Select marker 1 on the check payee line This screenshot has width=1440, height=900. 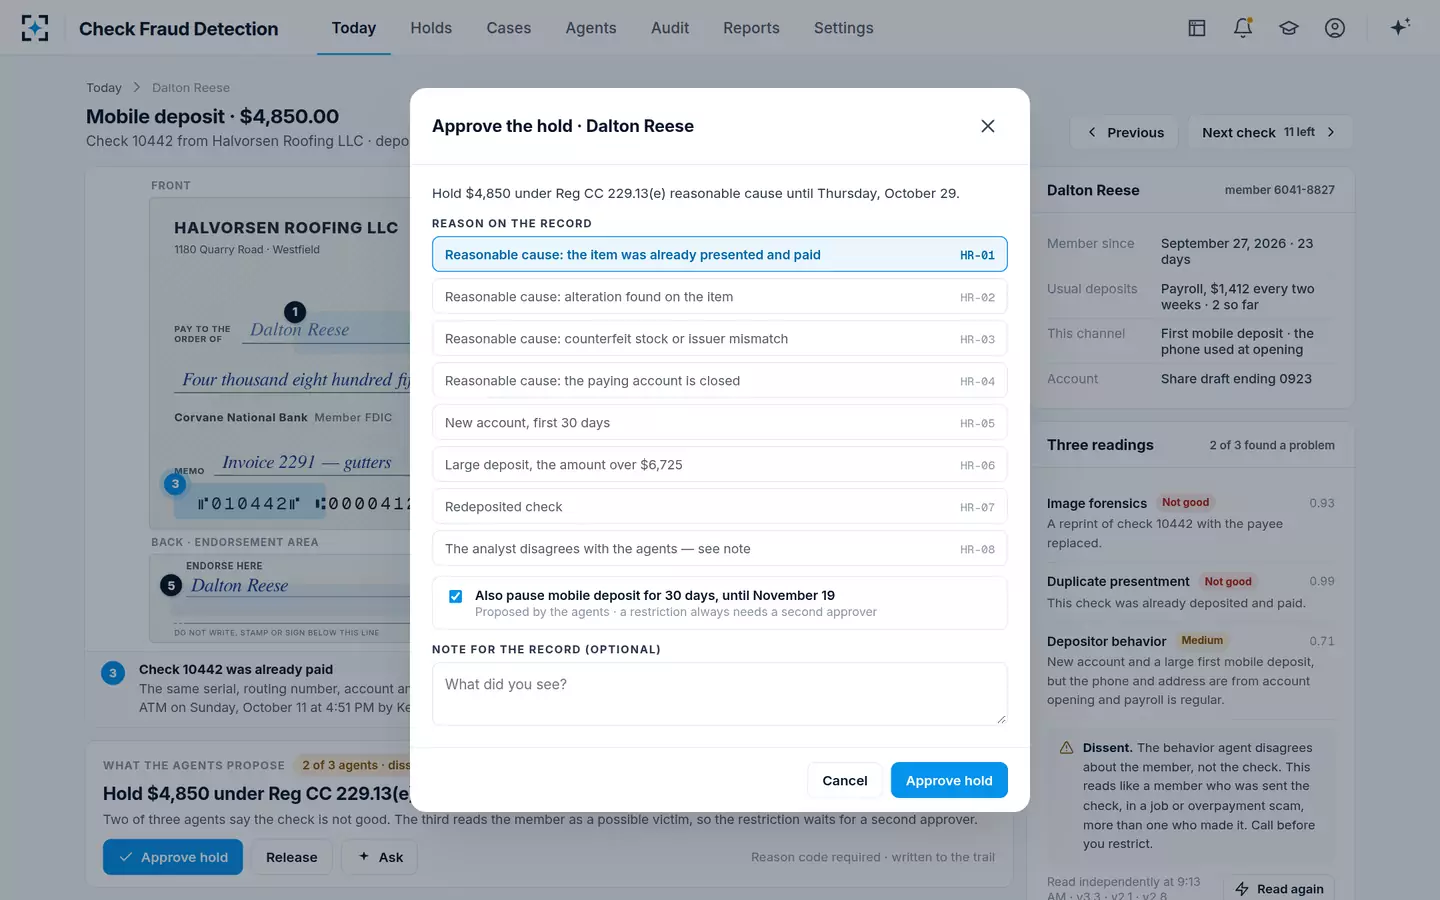click(295, 312)
